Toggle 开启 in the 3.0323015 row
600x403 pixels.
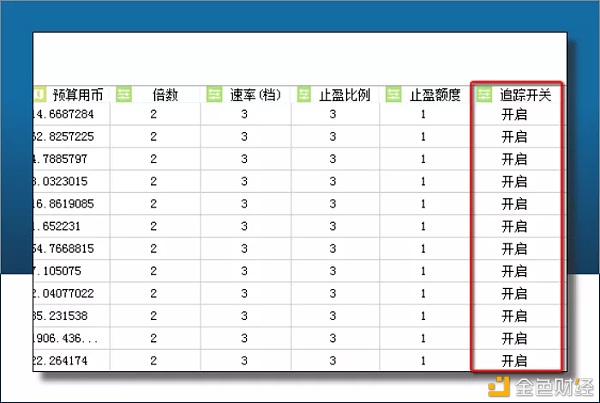[x=514, y=181]
